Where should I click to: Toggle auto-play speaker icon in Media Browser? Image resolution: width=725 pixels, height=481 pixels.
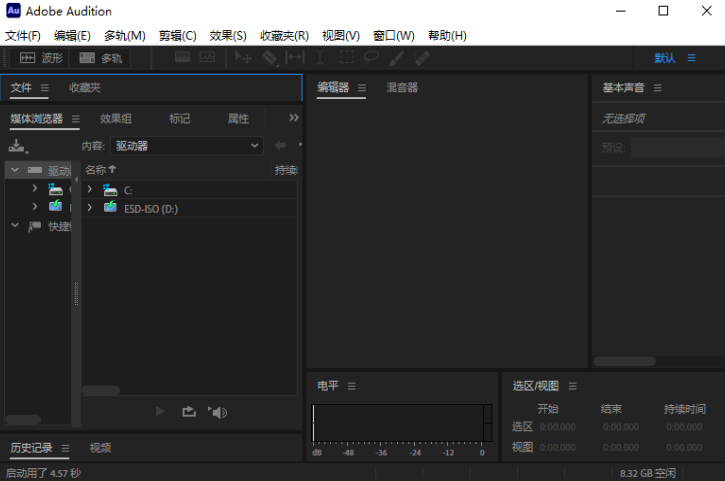tap(218, 411)
